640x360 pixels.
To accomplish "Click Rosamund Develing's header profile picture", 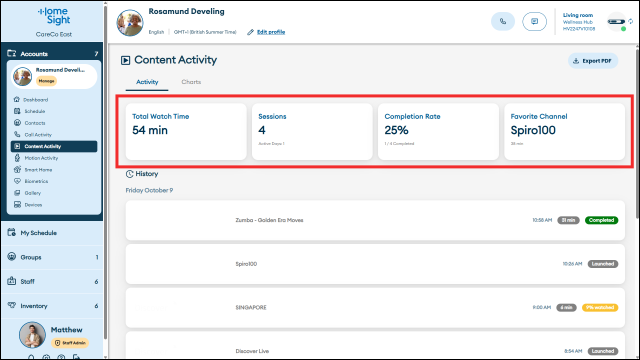I will 130,22.
